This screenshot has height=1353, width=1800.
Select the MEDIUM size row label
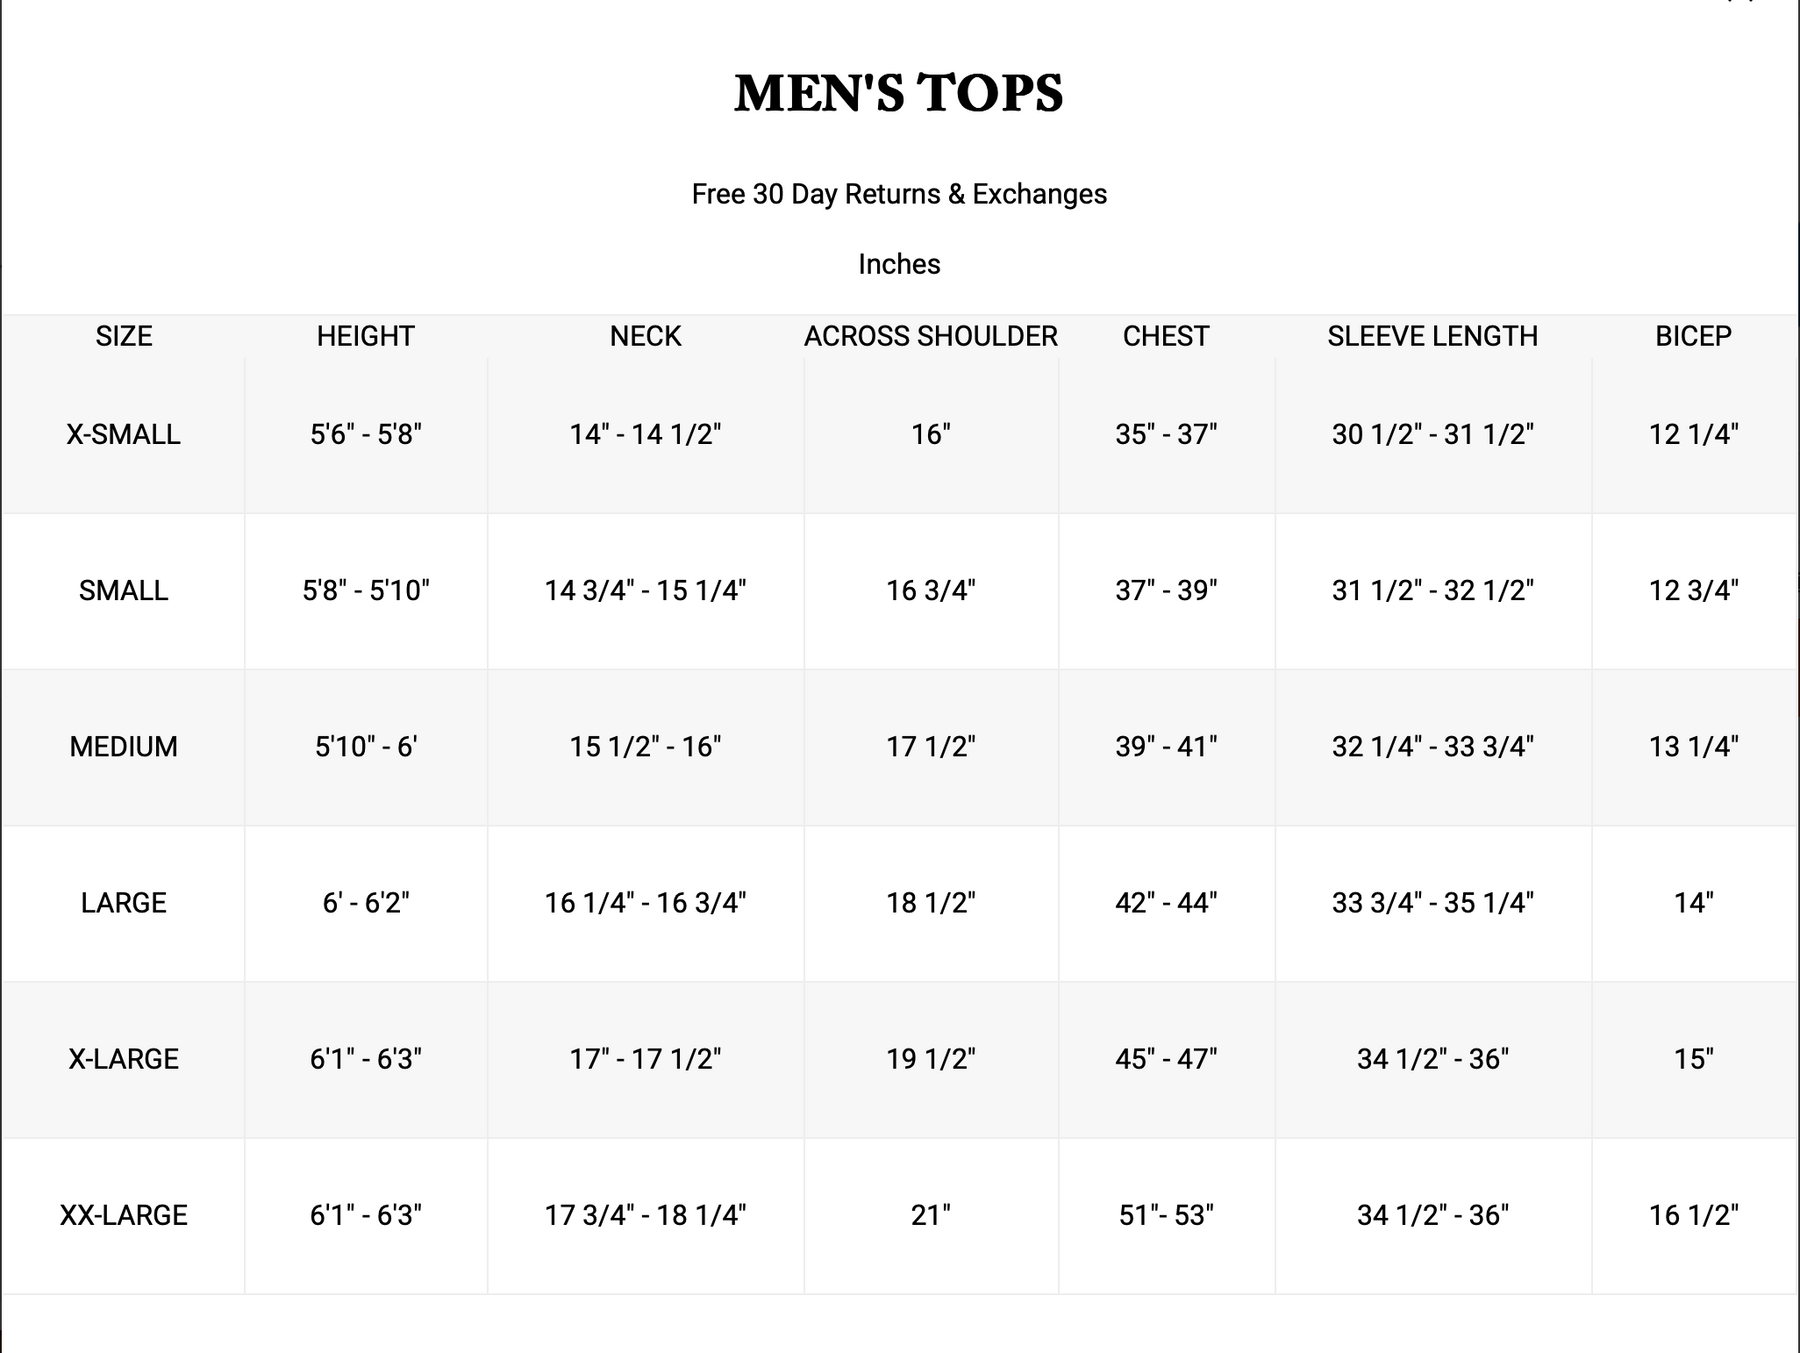click(124, 746)
